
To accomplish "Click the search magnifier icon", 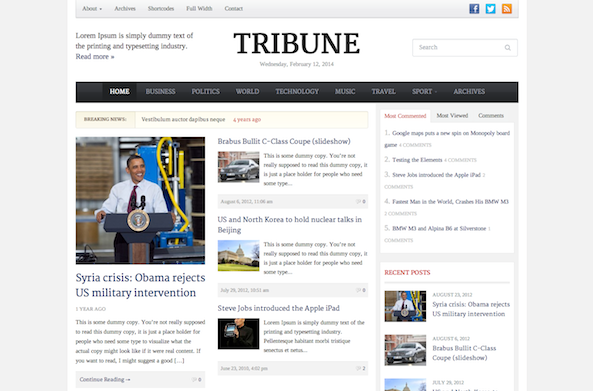I will click(508, 48).
